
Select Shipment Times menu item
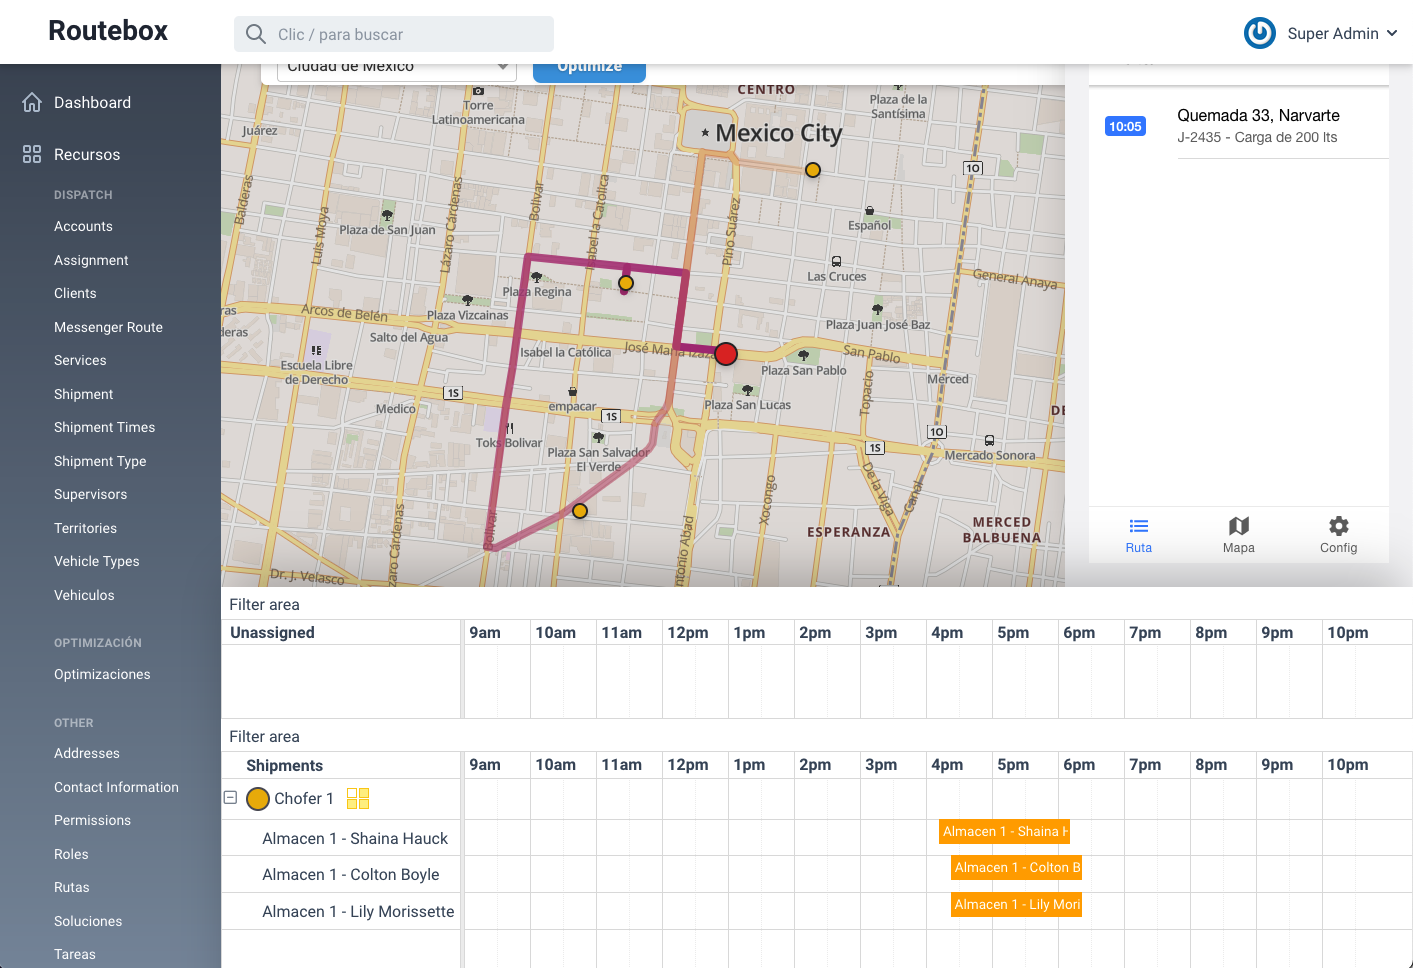pos(104,427)
